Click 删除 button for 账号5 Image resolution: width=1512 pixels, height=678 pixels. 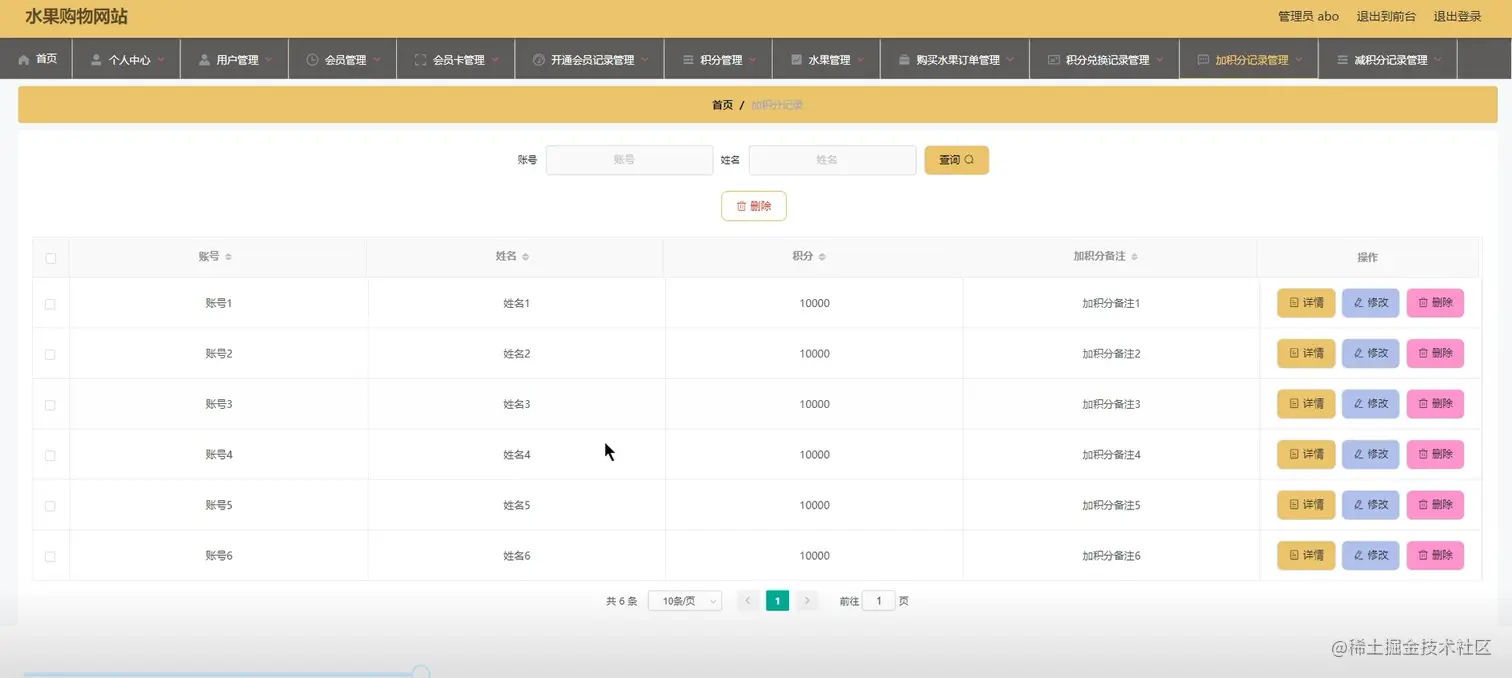(1435, 504)
